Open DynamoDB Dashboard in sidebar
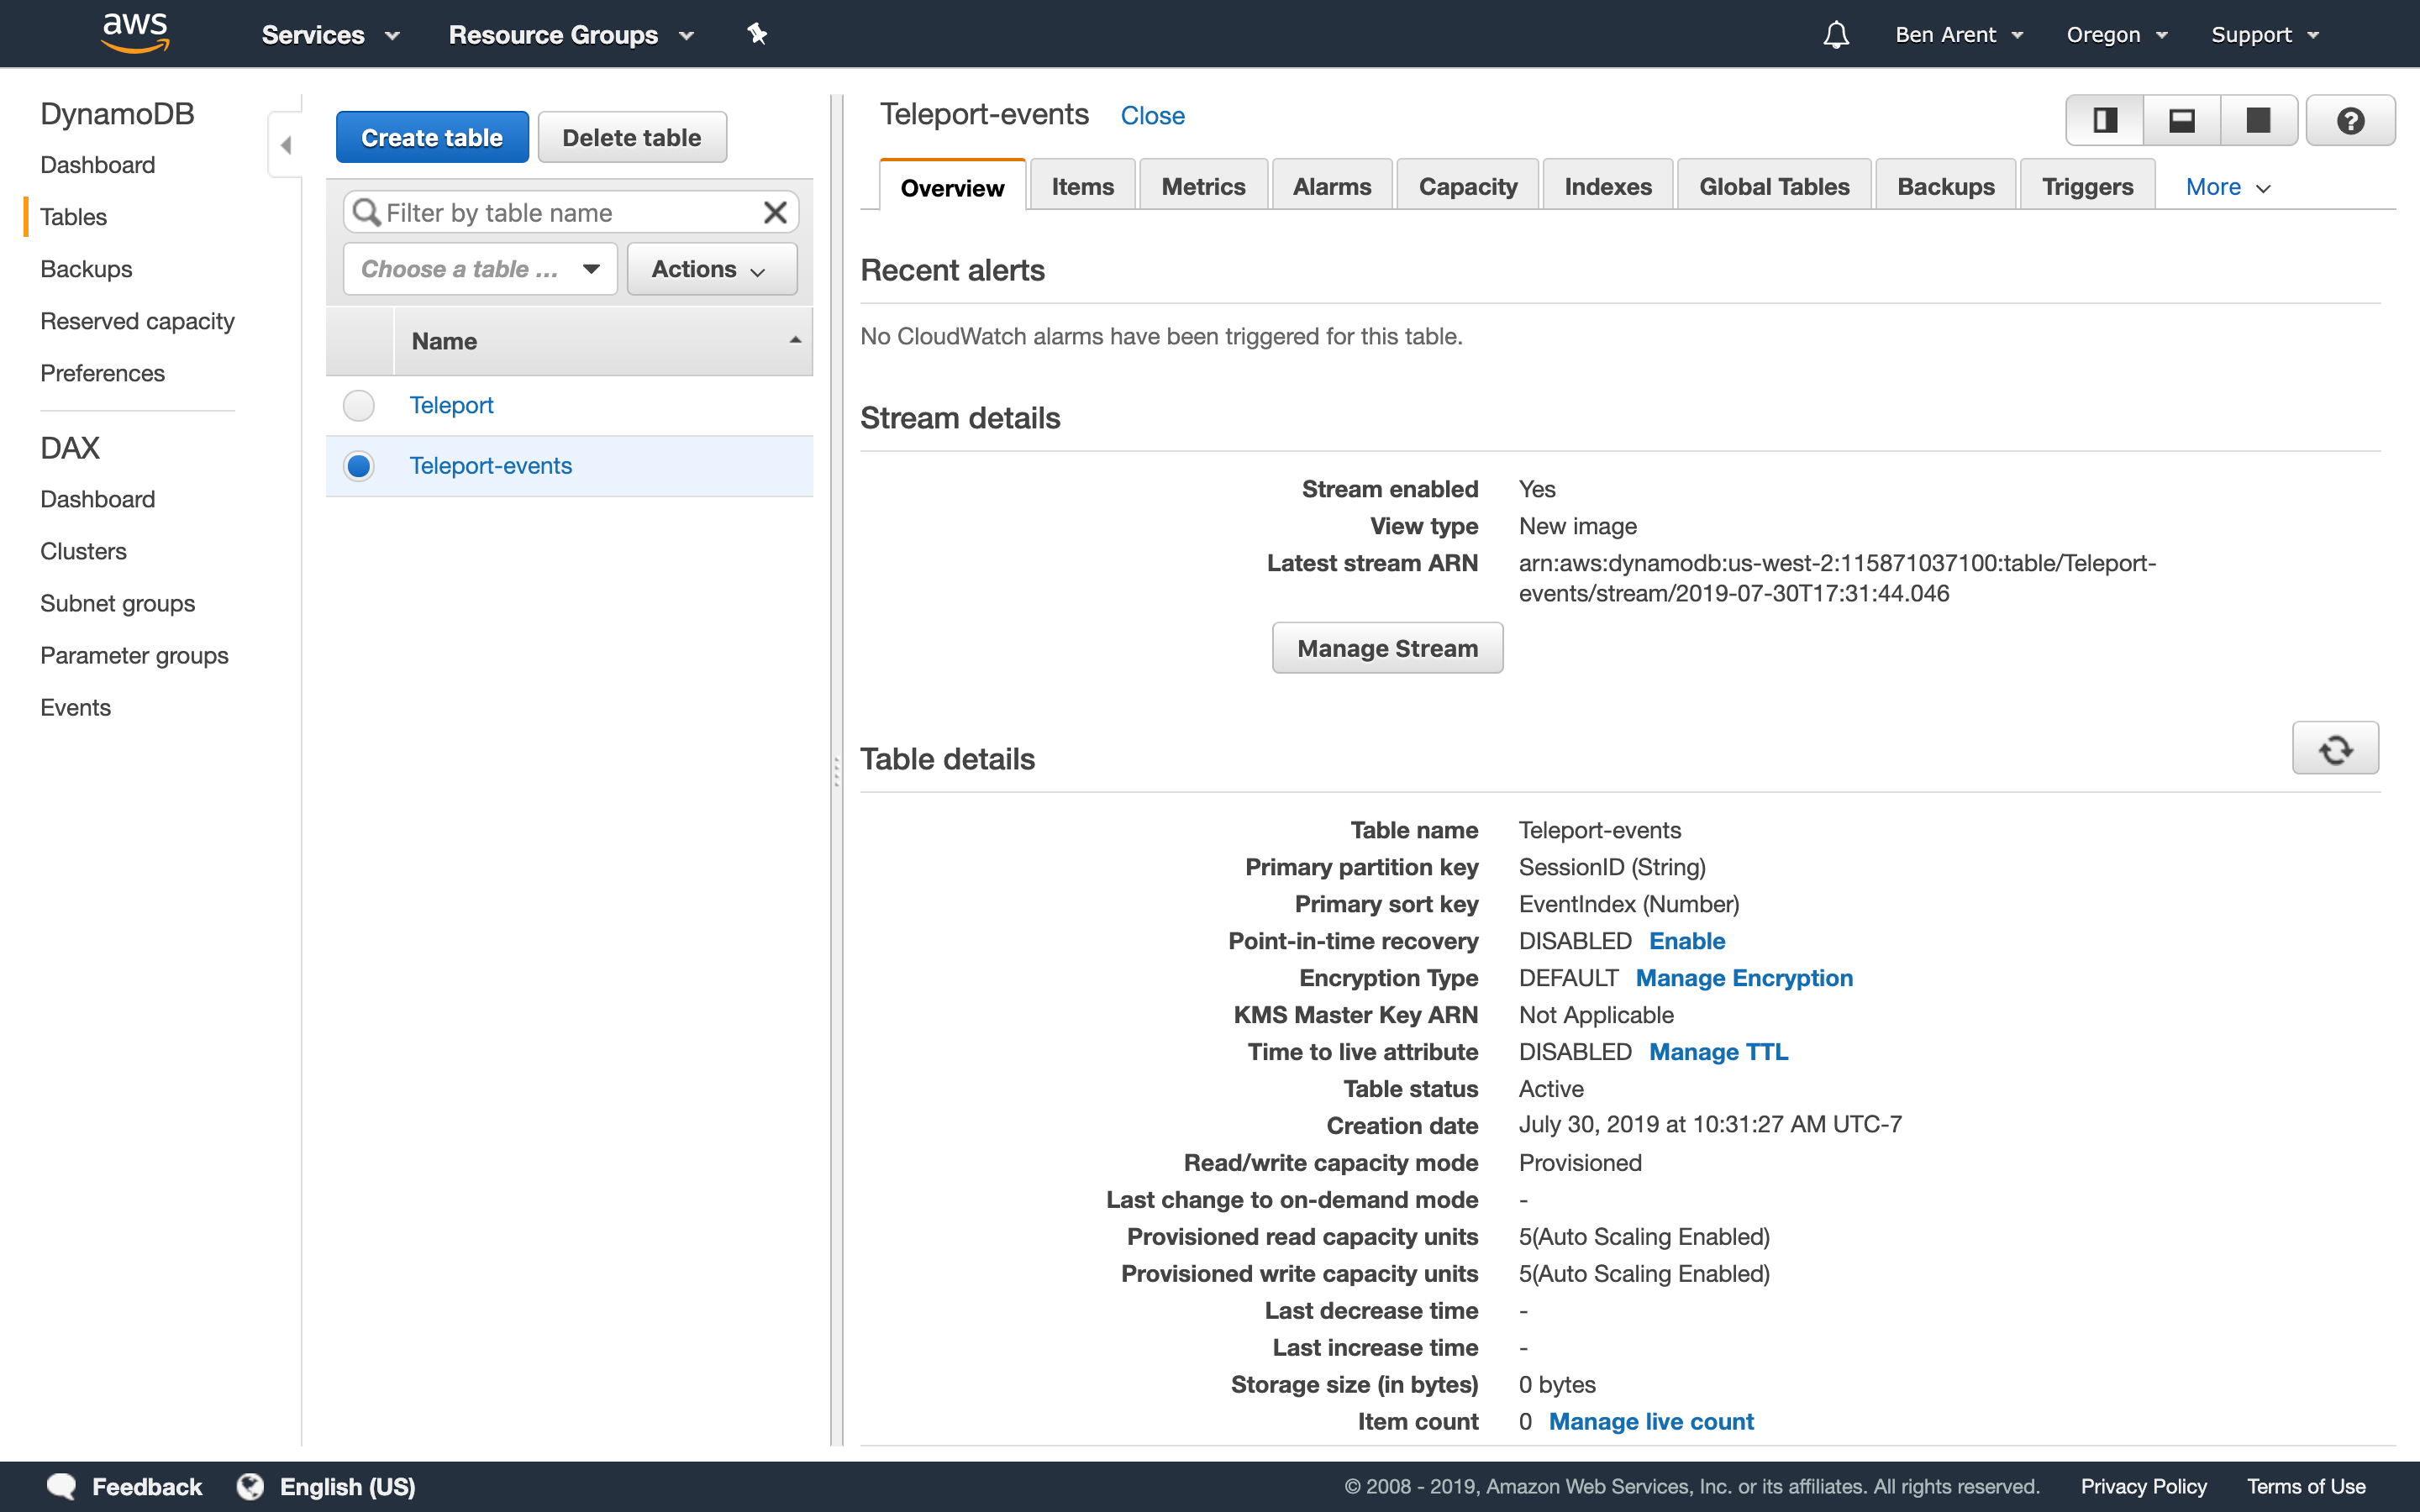This screenshot has width=2420, height=1512. 98,165
